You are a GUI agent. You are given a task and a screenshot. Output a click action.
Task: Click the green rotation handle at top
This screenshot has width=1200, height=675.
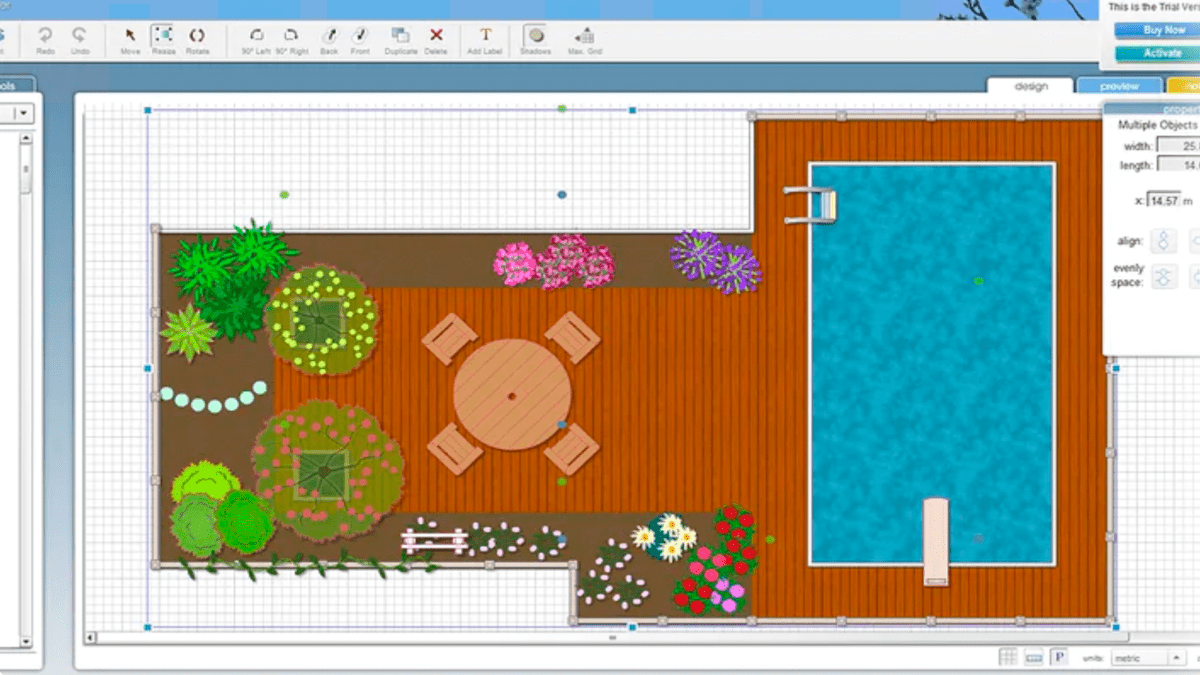562,108
